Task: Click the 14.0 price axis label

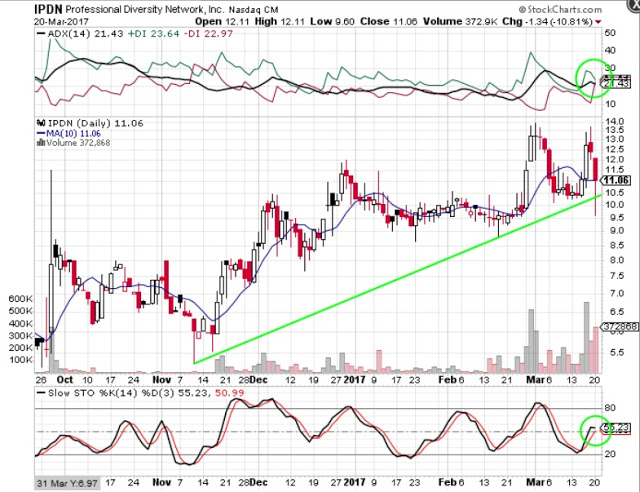Action: (x=615, y=122)
